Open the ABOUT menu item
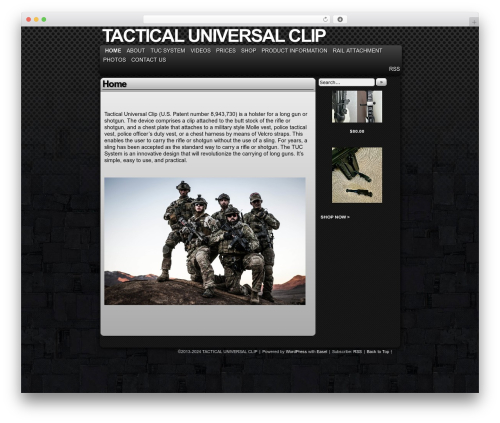This screenshot has height=423, width=500. [136, 51]
